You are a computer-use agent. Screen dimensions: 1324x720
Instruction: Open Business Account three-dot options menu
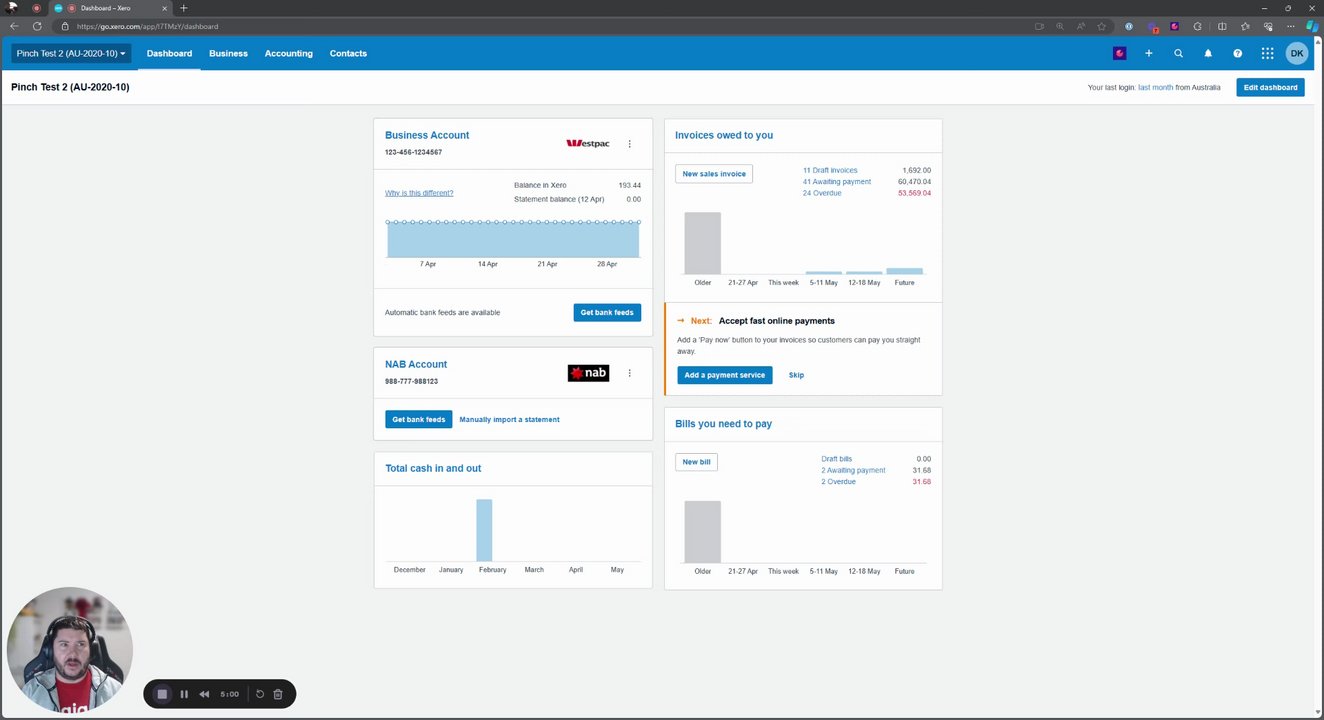pos(629,144)
